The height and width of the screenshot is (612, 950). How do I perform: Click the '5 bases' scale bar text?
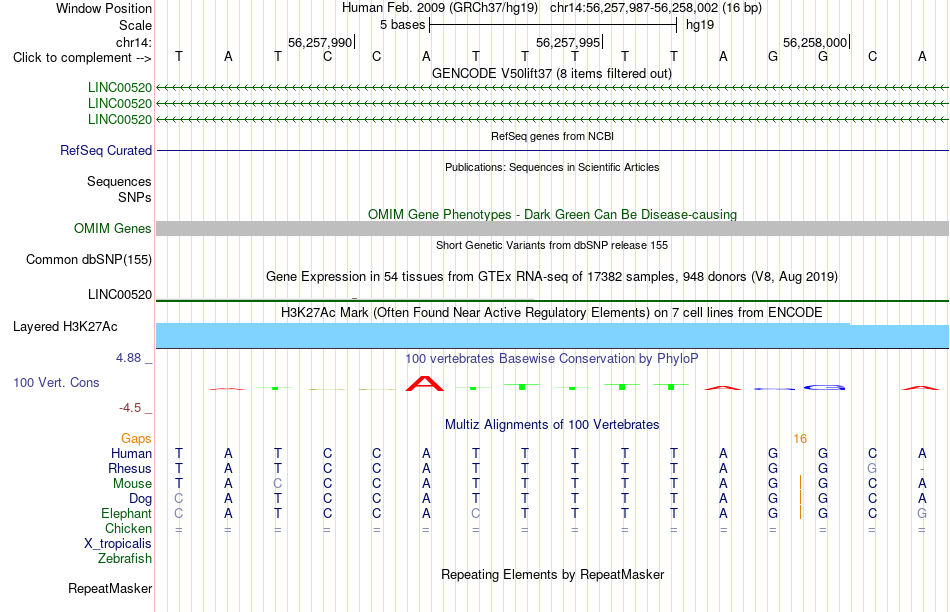point(402,25)
